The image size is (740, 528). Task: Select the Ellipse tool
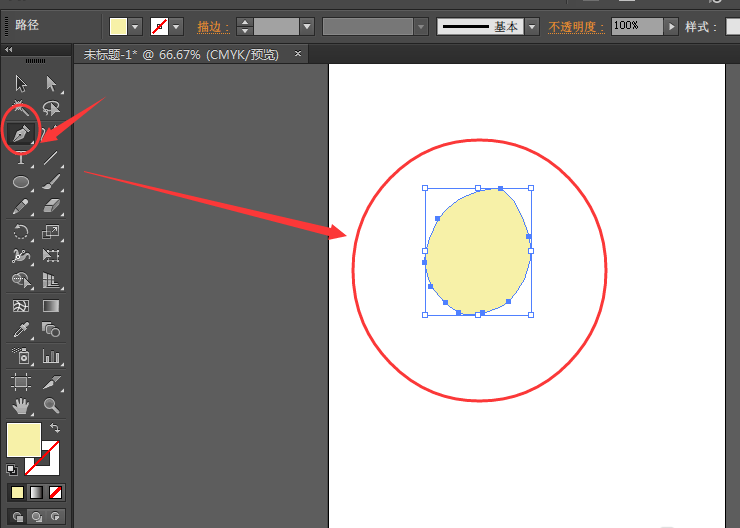pos(21,182)
